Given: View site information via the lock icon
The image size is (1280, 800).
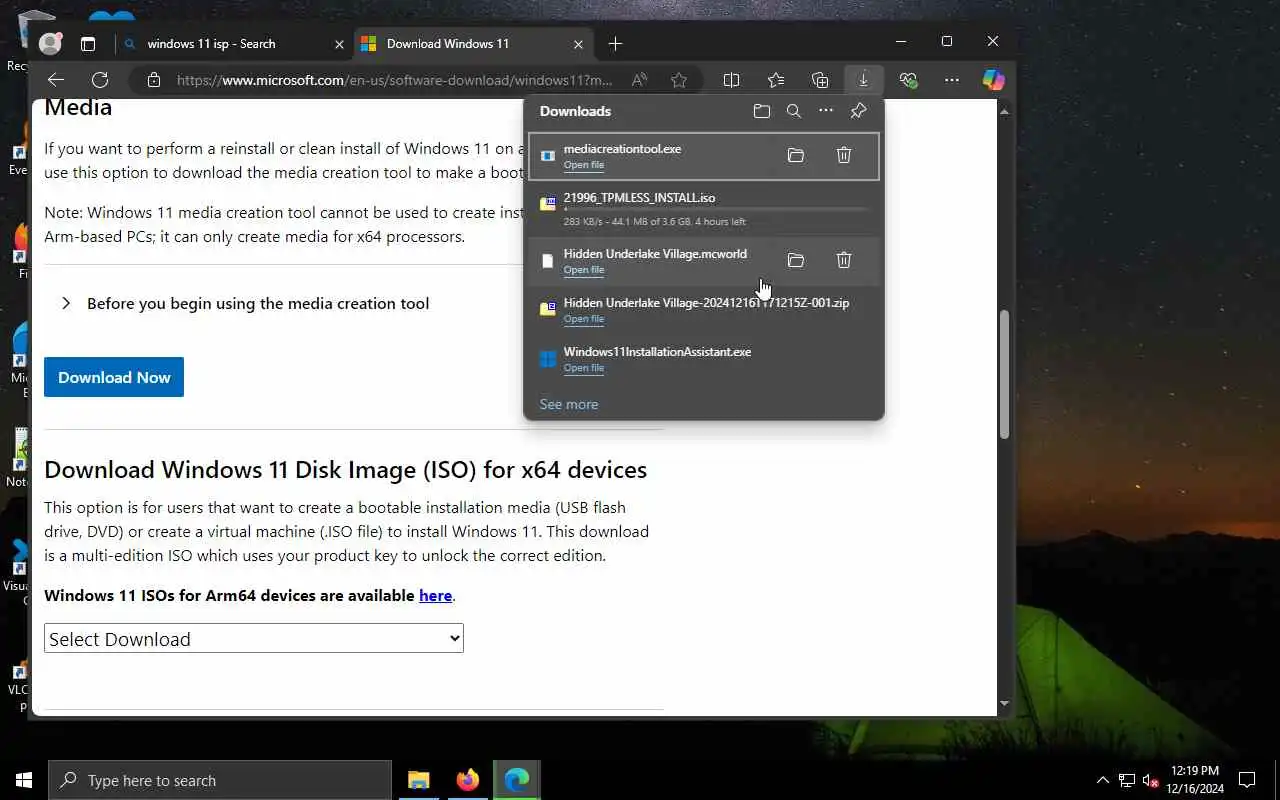Looking at the screenshot, I should coord(153,80).
